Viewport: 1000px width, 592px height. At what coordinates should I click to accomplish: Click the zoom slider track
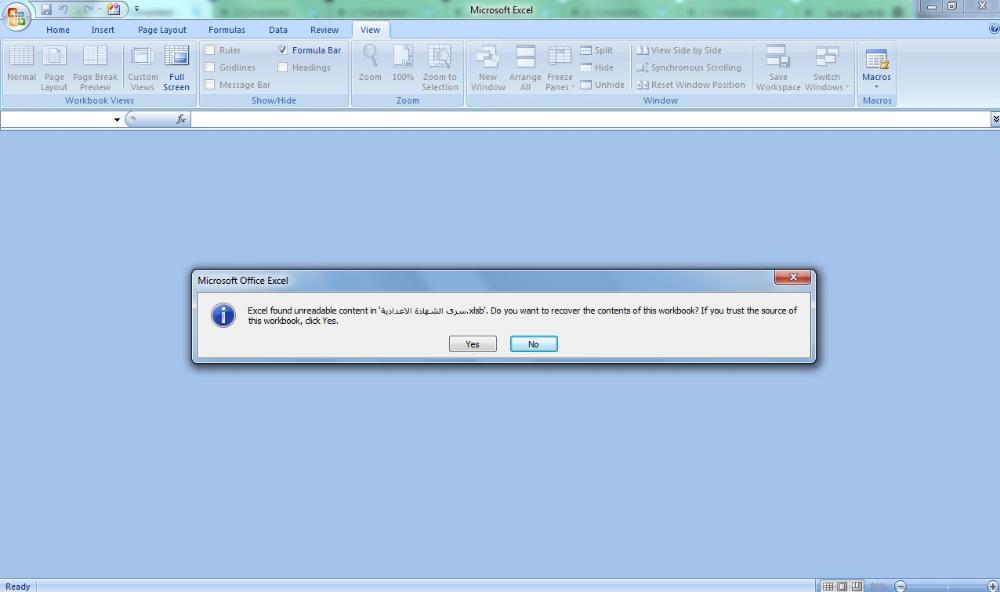(946, 586)
